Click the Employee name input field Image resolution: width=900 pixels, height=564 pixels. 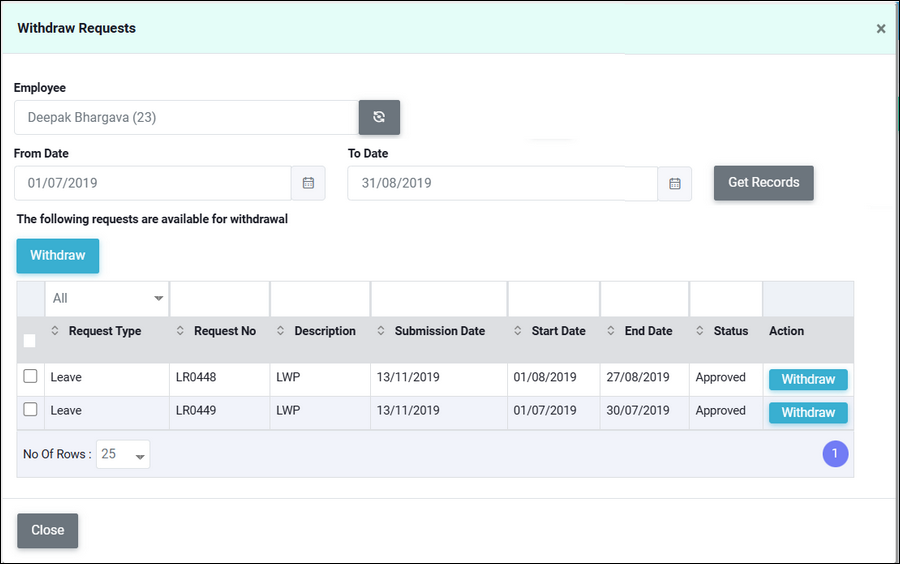186,117
